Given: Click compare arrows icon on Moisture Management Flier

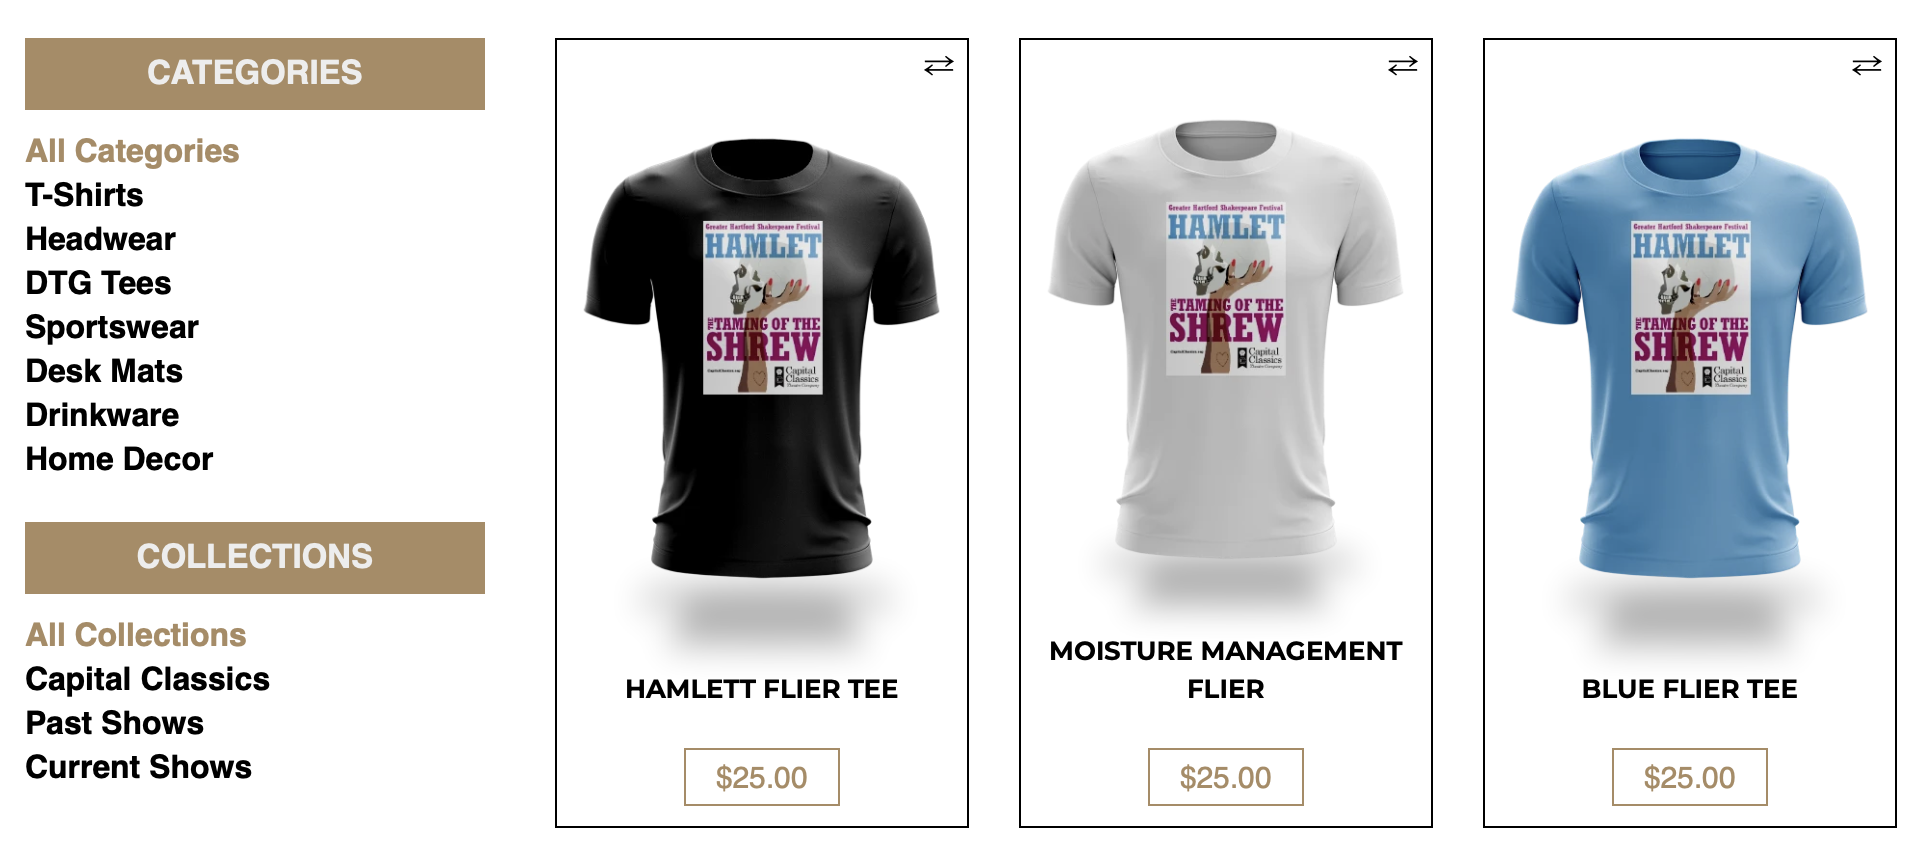Looking at the screenshot, I should pyautogui.click(x=1402, y=66).
